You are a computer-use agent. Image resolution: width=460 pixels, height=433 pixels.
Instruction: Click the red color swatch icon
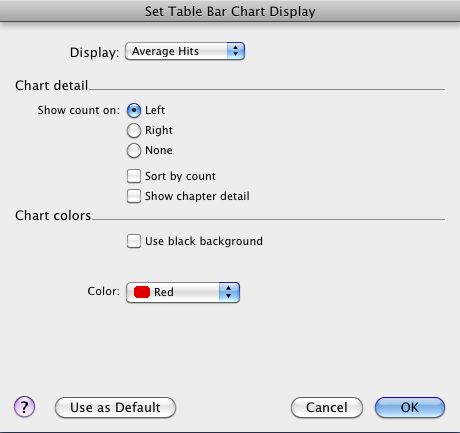tap(142, 292)
